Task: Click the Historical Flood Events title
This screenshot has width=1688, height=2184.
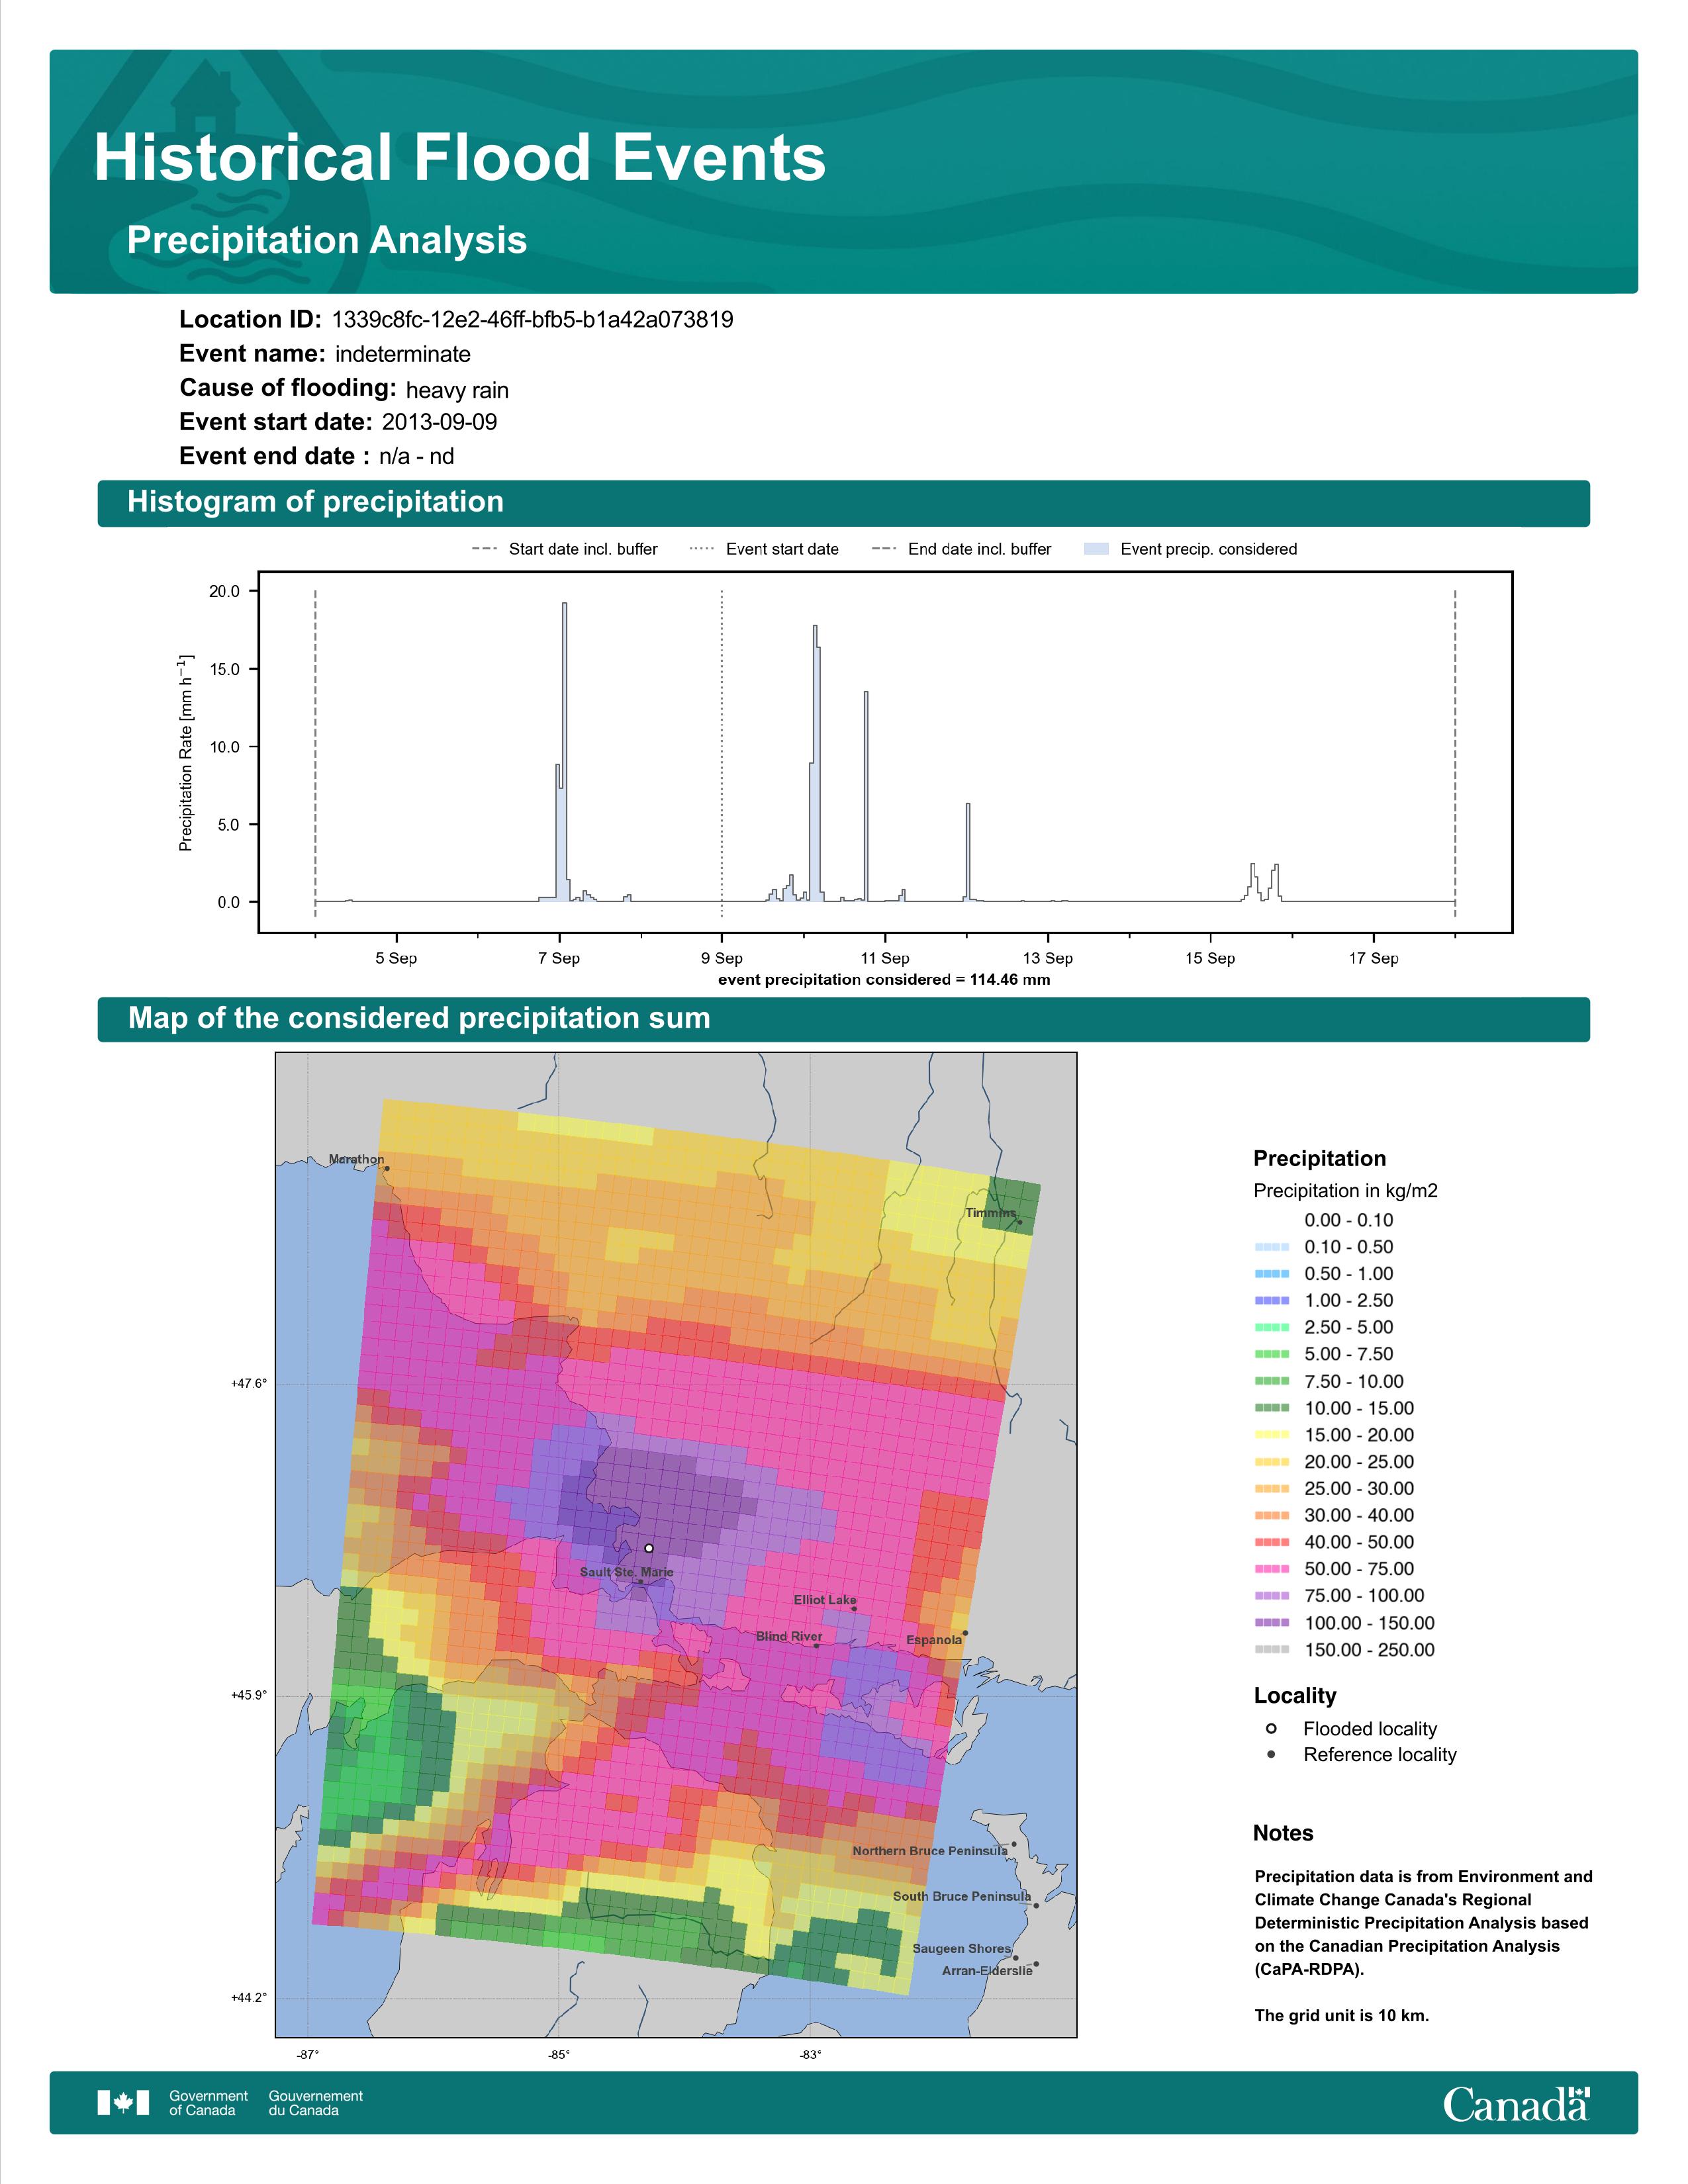Action: 460,158
